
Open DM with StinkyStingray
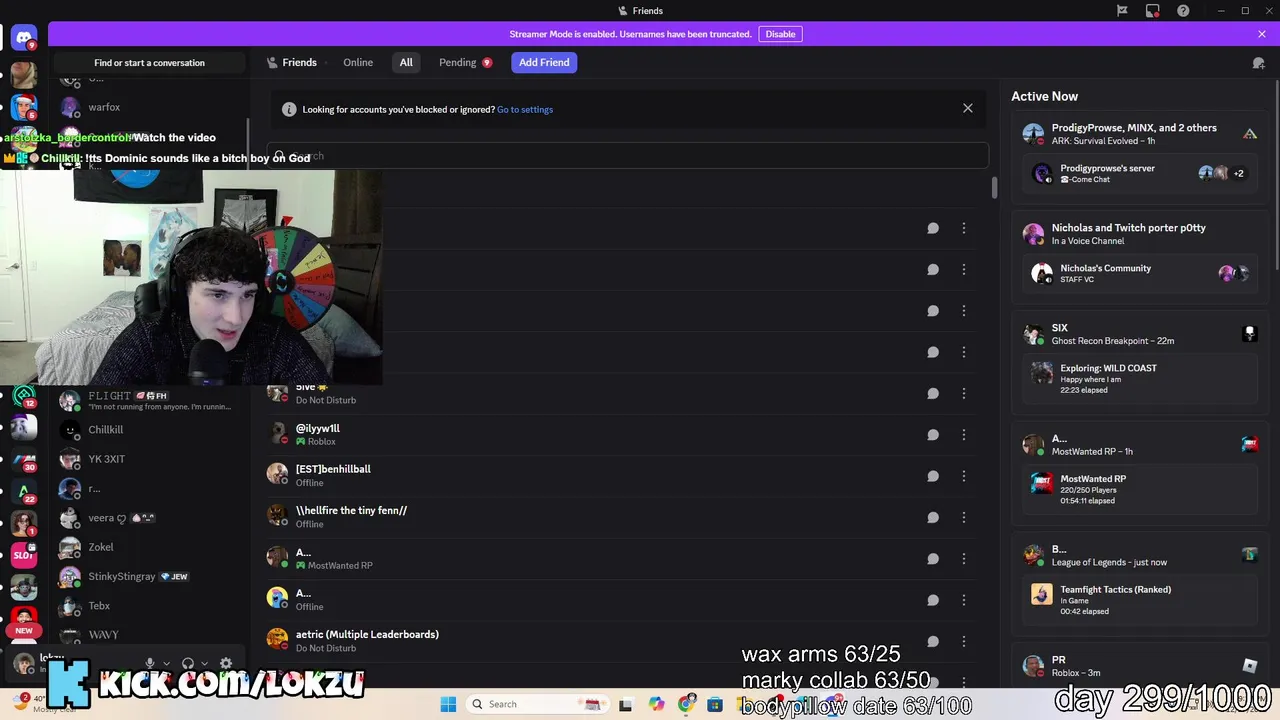point(150,576)
